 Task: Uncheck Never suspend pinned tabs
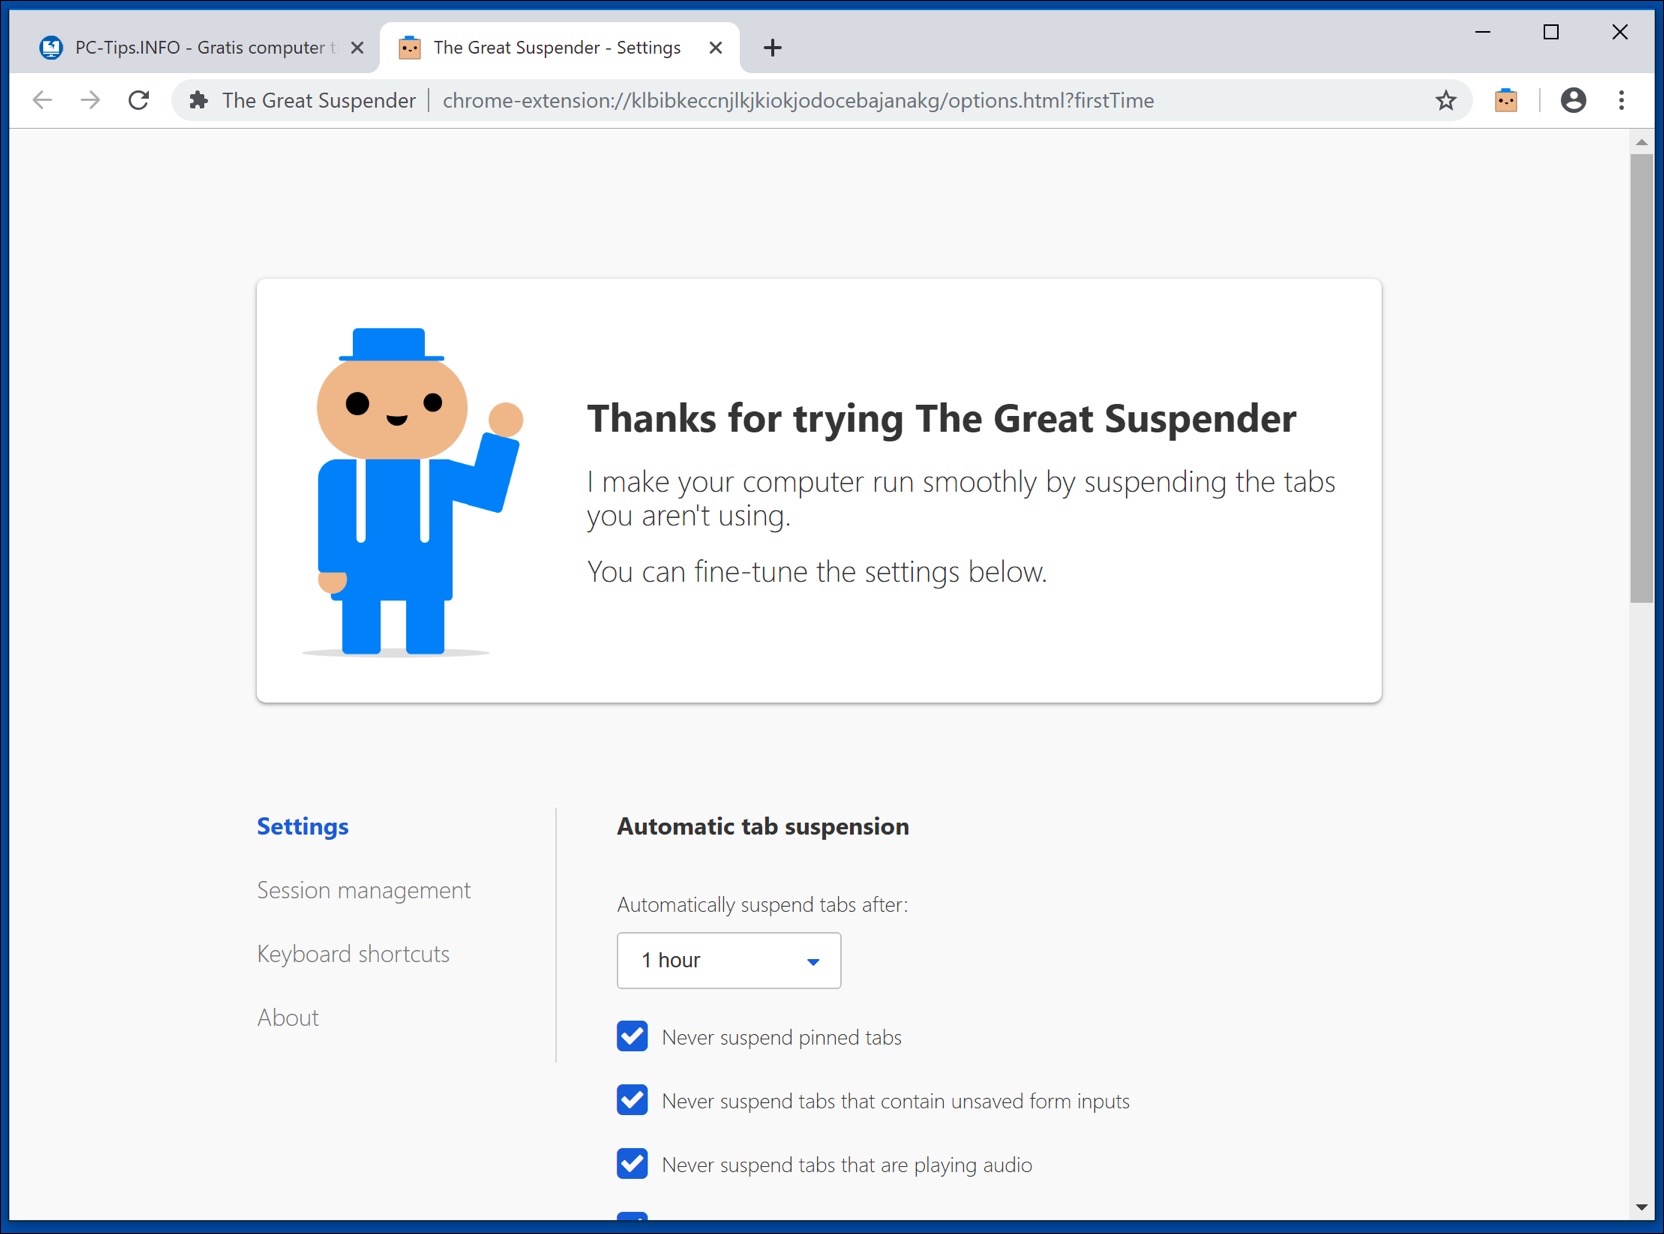point(632,1037)
